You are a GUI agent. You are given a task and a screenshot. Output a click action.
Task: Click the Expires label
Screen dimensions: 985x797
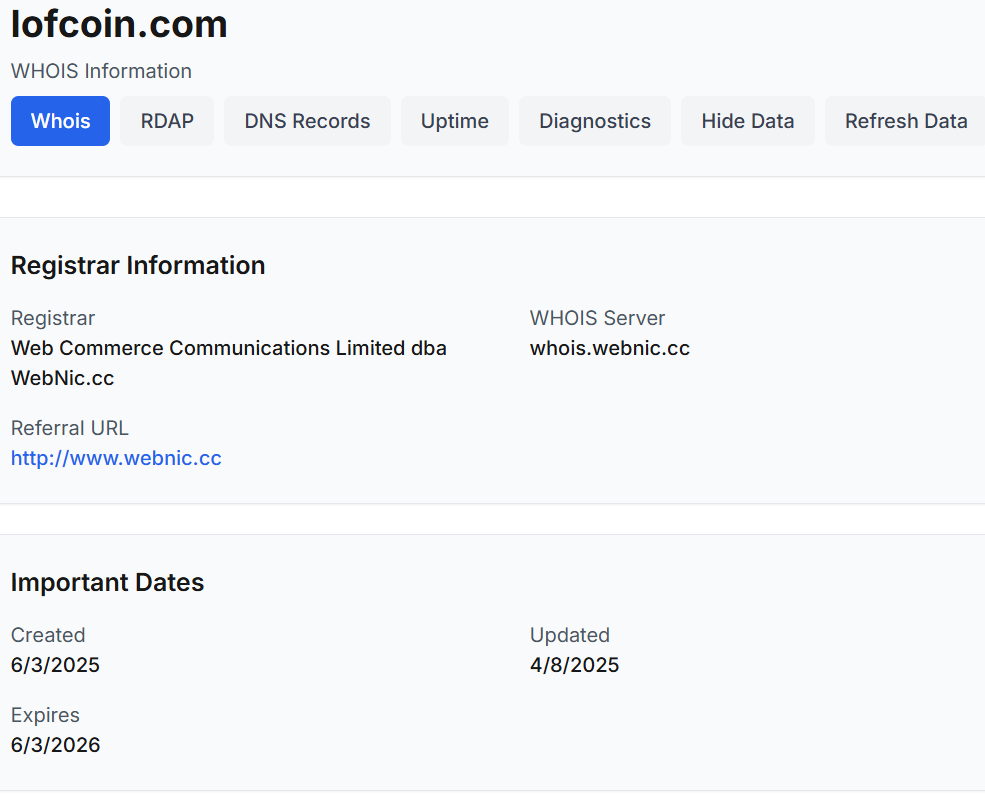pyautogui.click(x=45, y=715)
